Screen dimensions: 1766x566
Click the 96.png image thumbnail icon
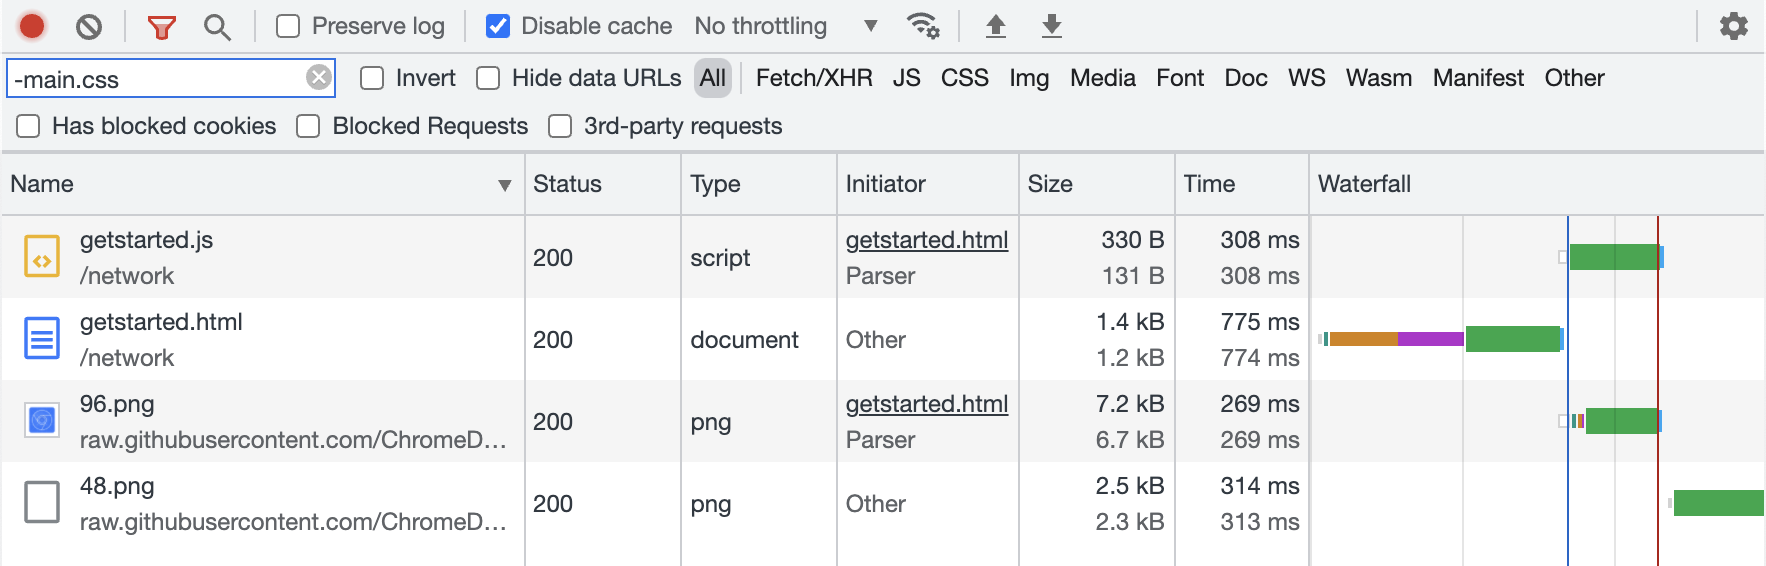(42, 421)
